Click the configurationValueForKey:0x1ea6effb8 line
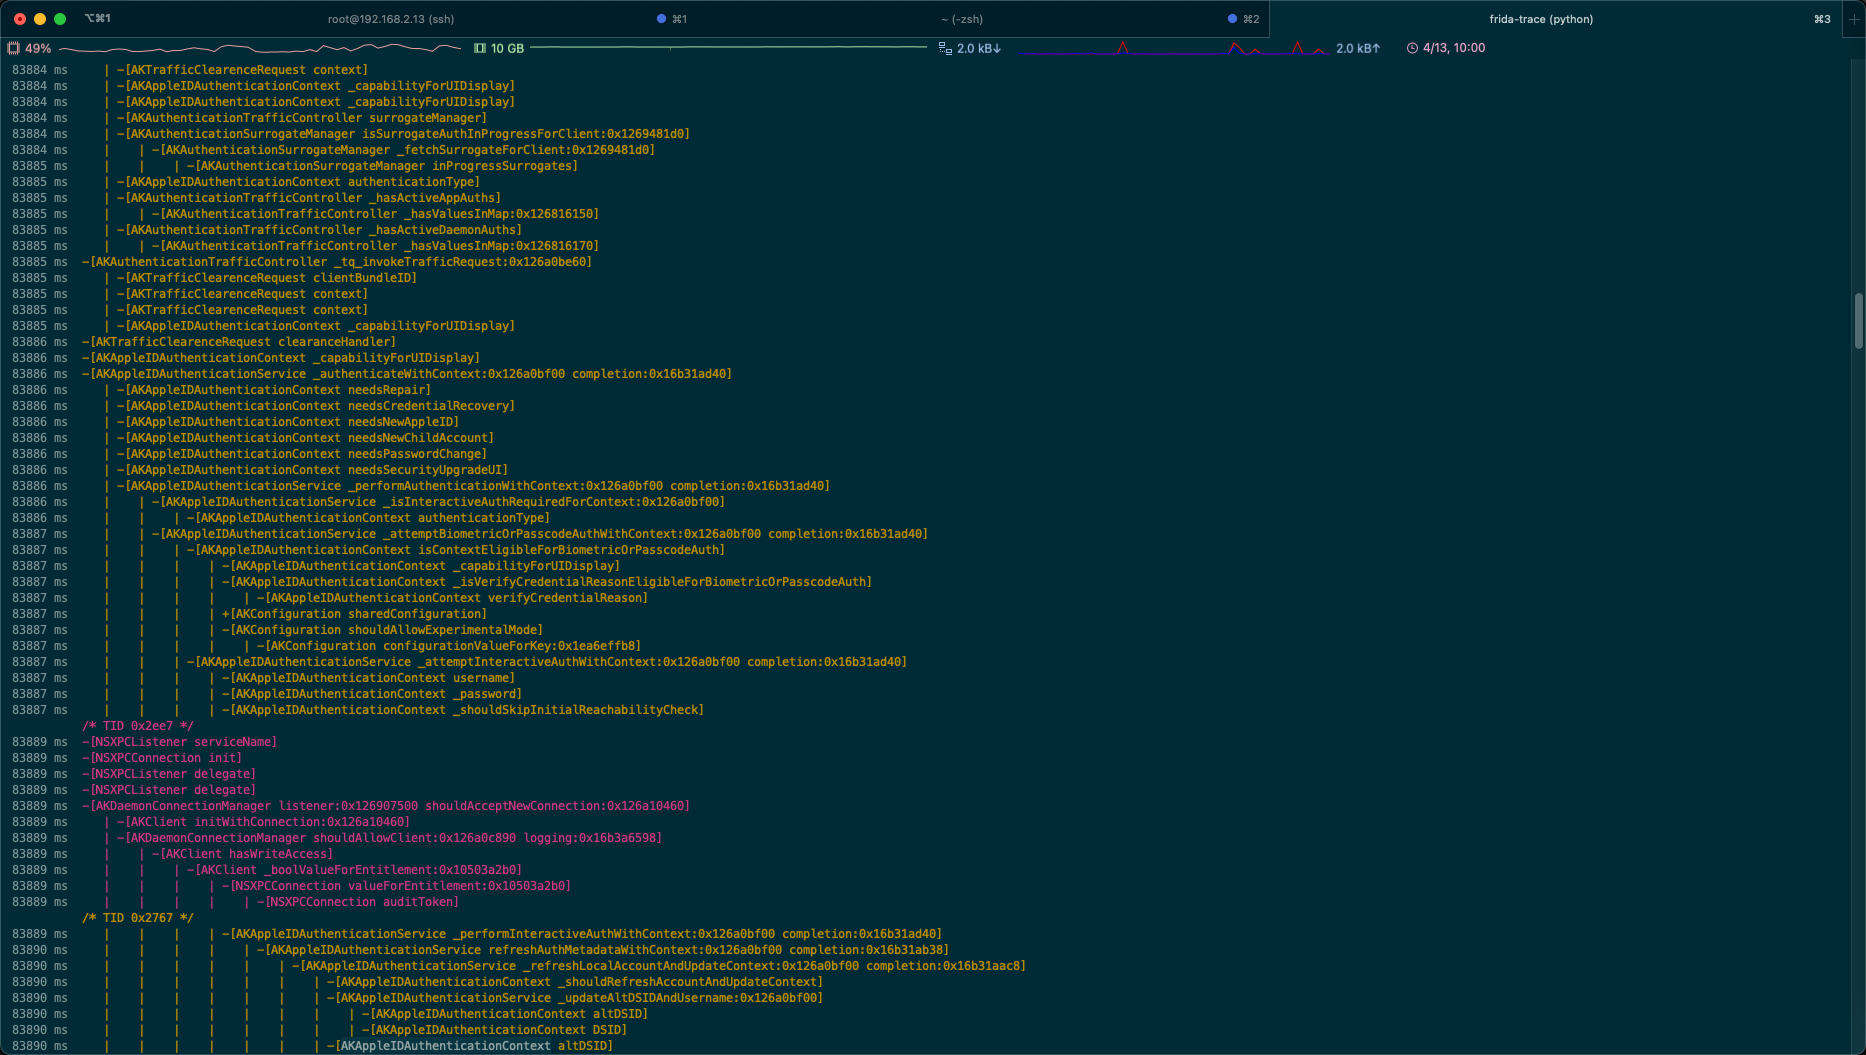The image size is (1866, 1055). [x=448, y=646]
